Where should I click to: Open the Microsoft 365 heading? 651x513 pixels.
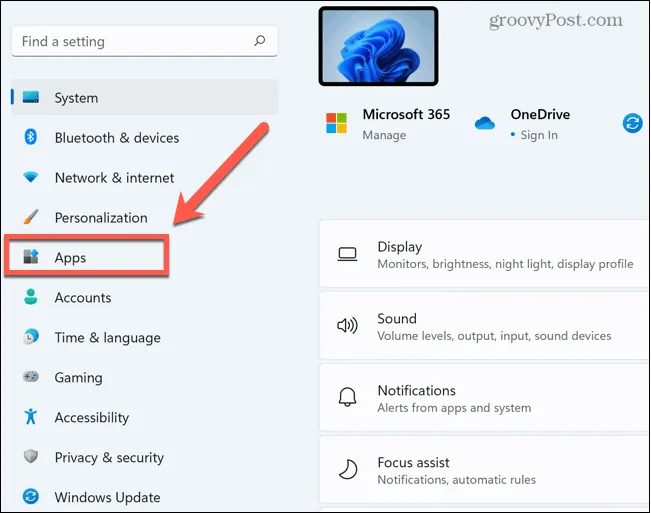coord(406,114)
